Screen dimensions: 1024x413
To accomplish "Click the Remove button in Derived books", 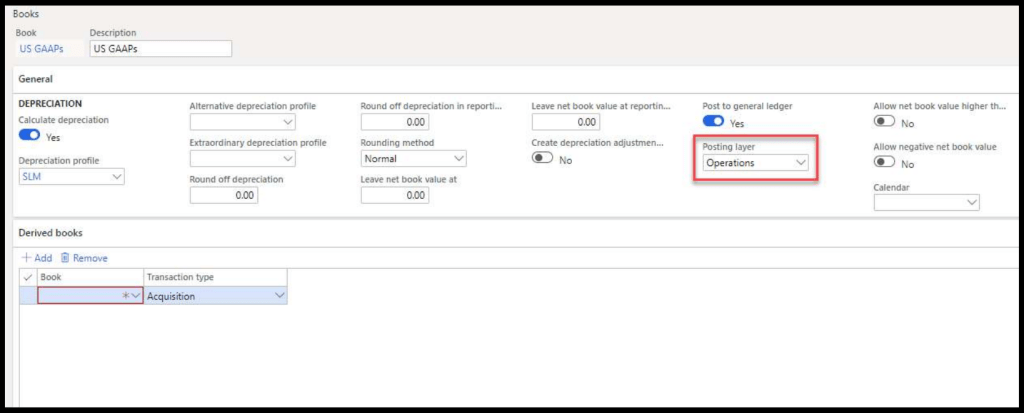I will point(84,258).
